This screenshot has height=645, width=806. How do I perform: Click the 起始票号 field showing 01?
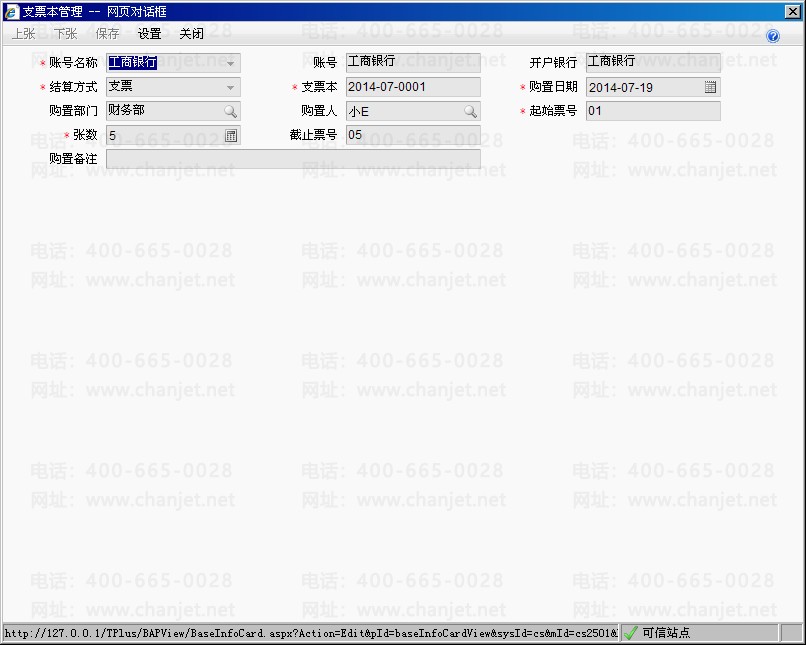click(653, 111)
